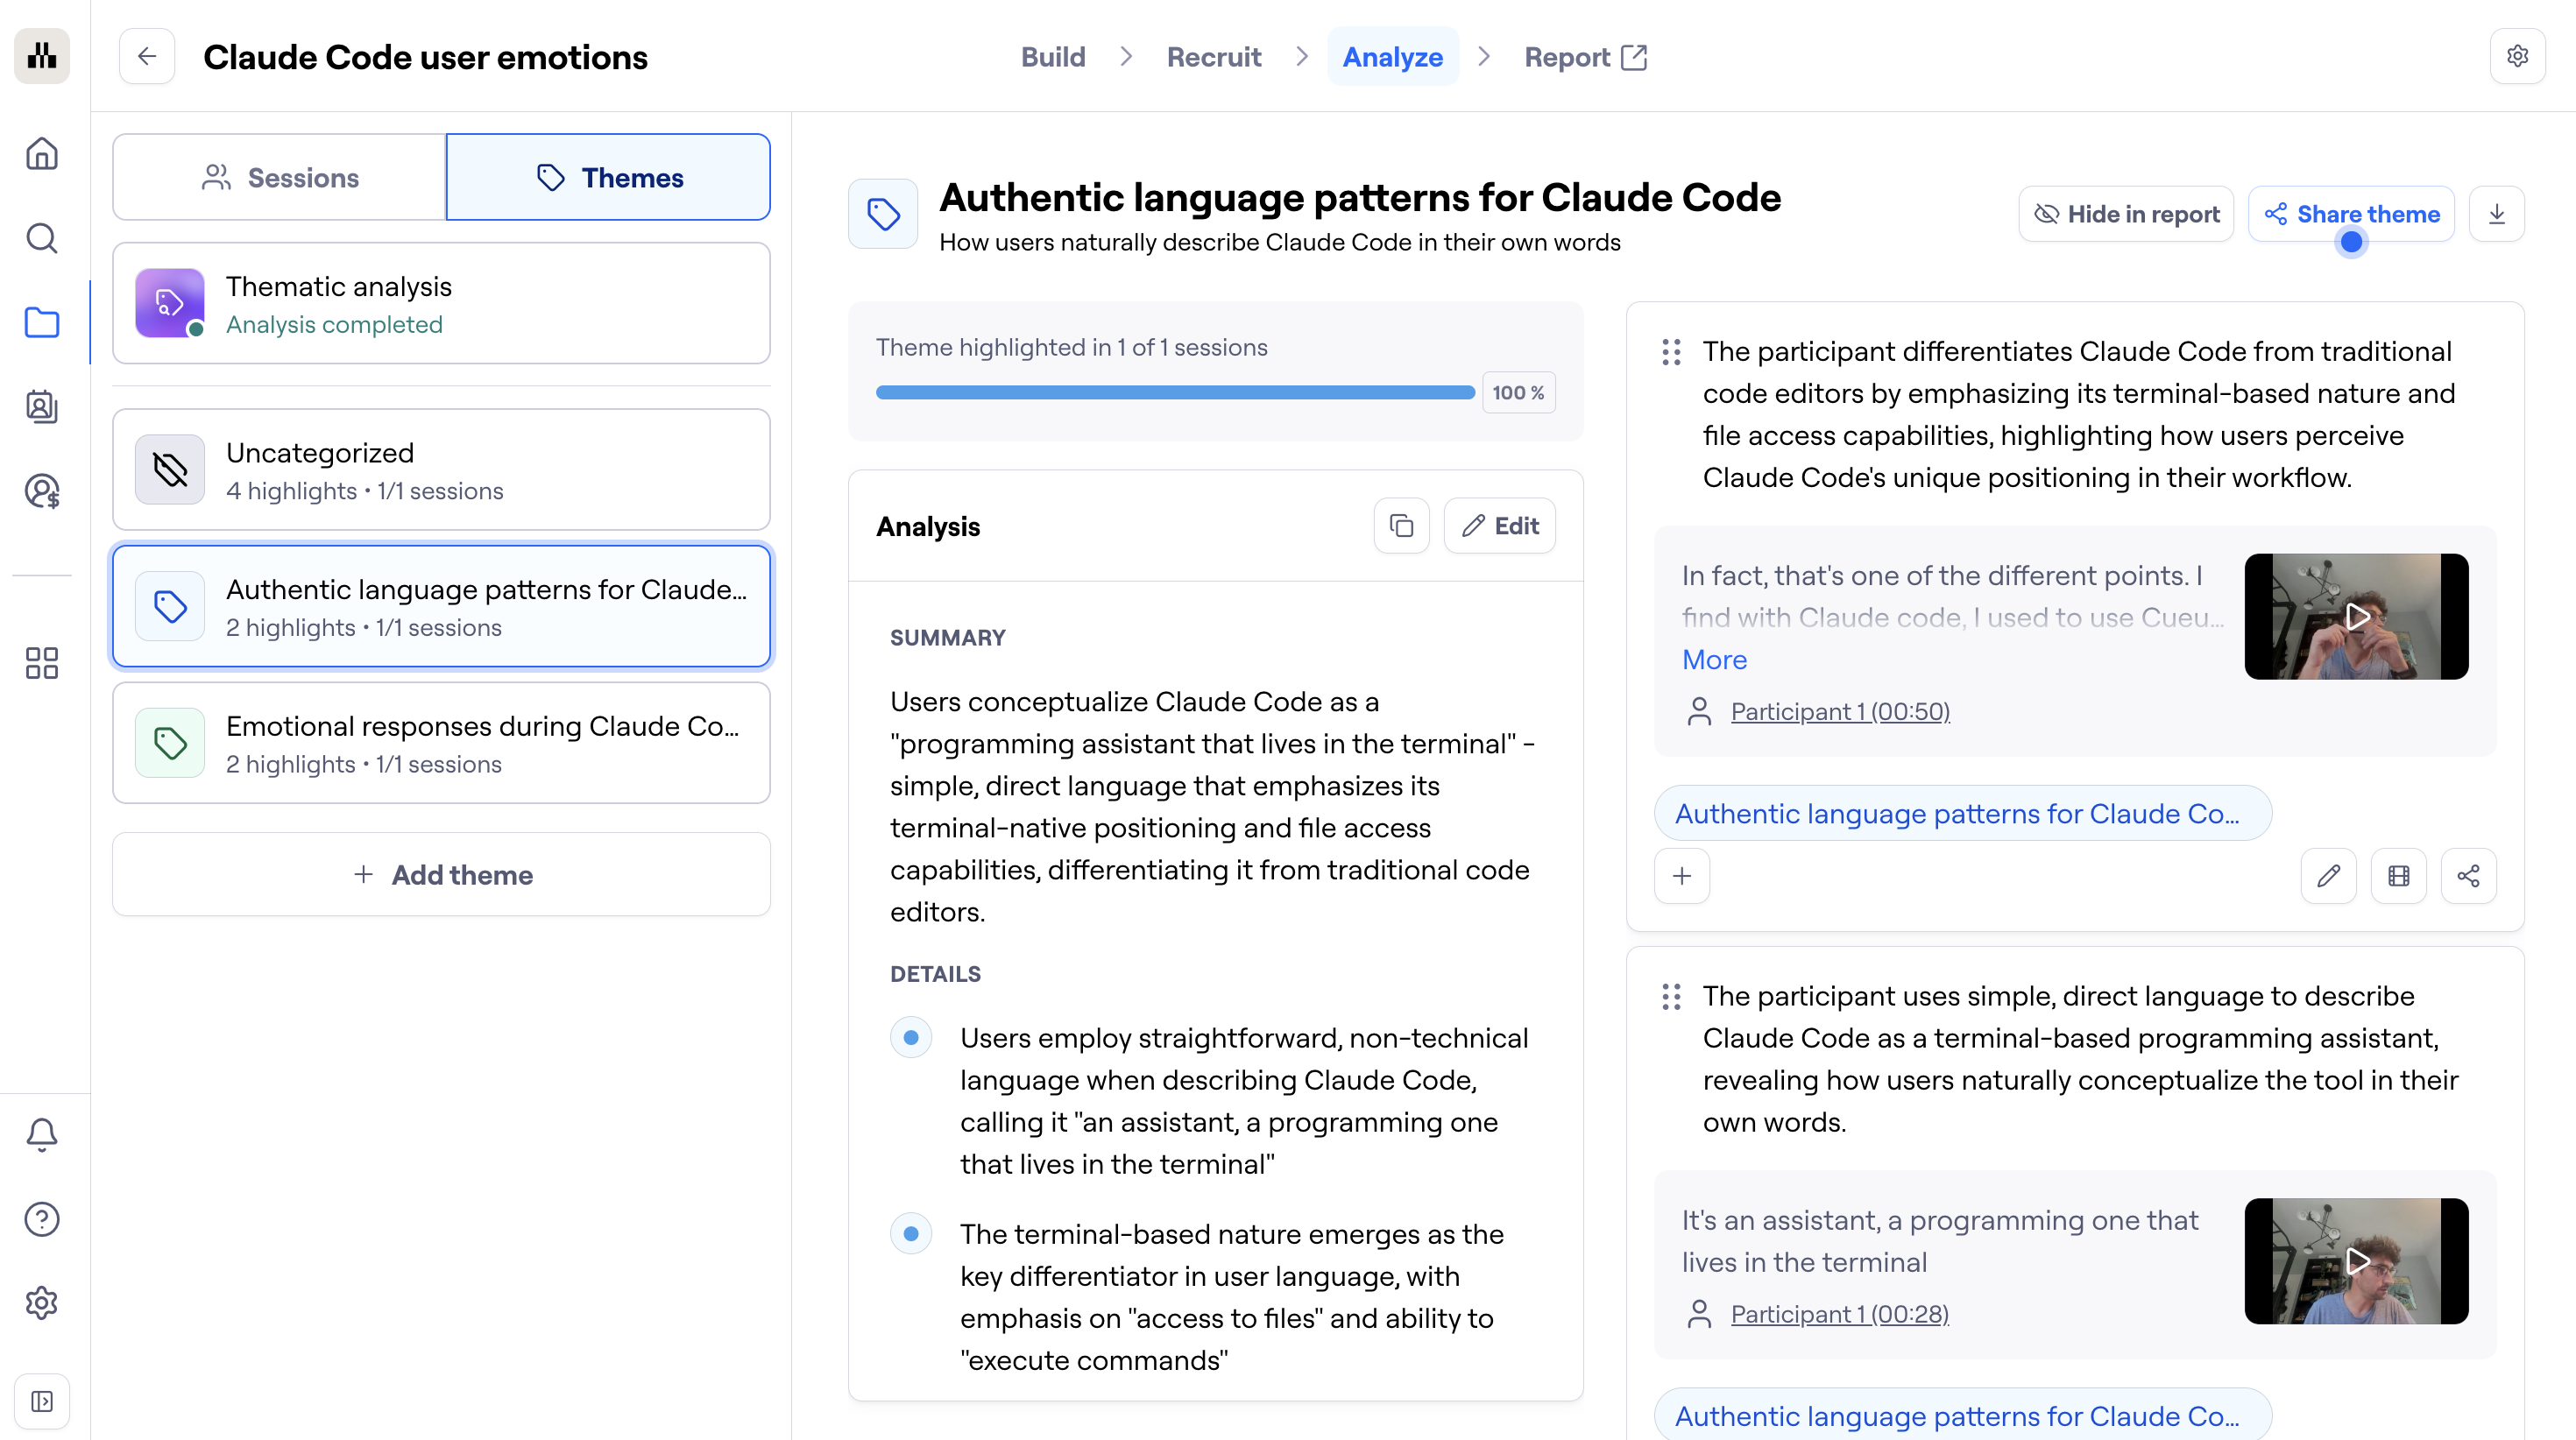Open notifications bell in sidebar
Screen dimensions: 2576x1440
42,1134
